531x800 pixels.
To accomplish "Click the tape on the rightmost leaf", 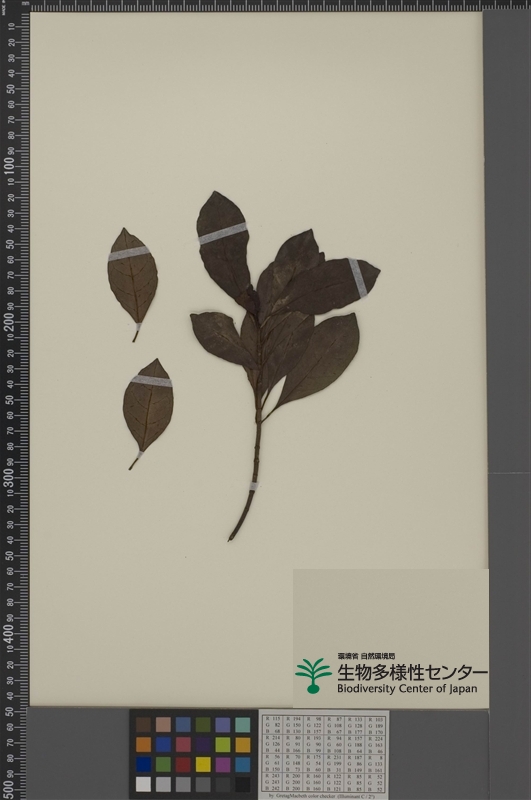I will pos(358,278).
